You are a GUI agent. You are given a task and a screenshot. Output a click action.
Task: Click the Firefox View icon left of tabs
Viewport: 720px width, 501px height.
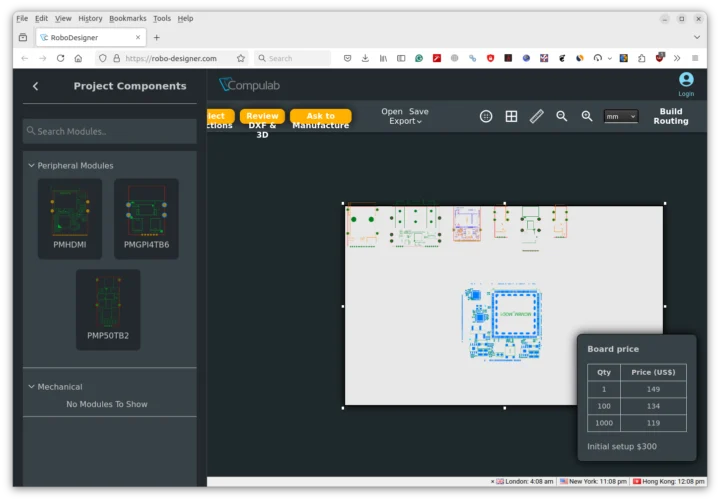[23, 37]
